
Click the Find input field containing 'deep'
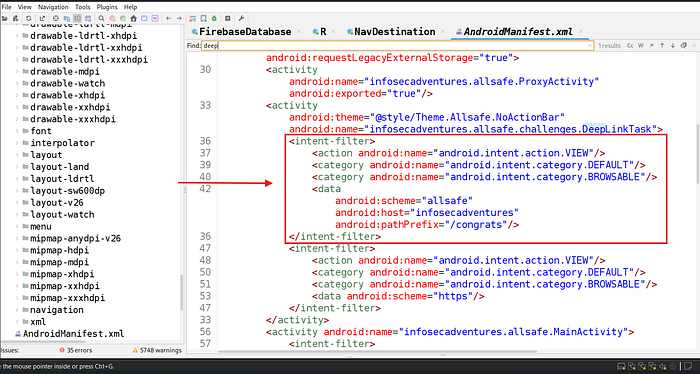397,46
